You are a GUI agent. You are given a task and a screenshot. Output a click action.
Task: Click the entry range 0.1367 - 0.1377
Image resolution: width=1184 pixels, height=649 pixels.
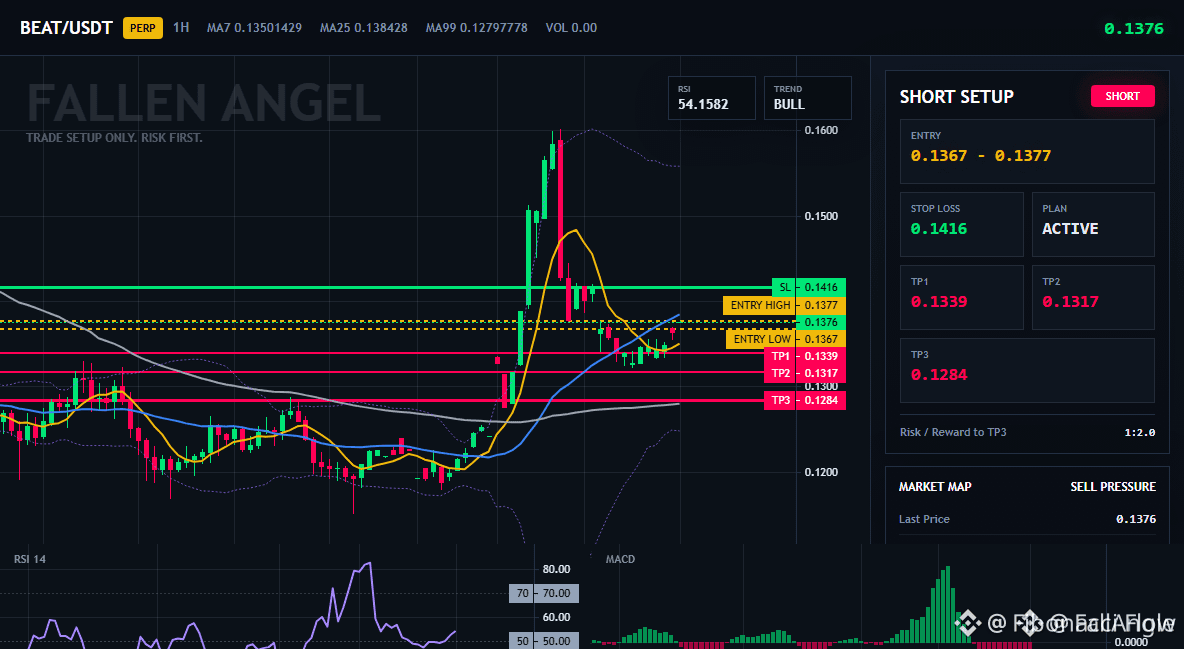tap(981, 156)
